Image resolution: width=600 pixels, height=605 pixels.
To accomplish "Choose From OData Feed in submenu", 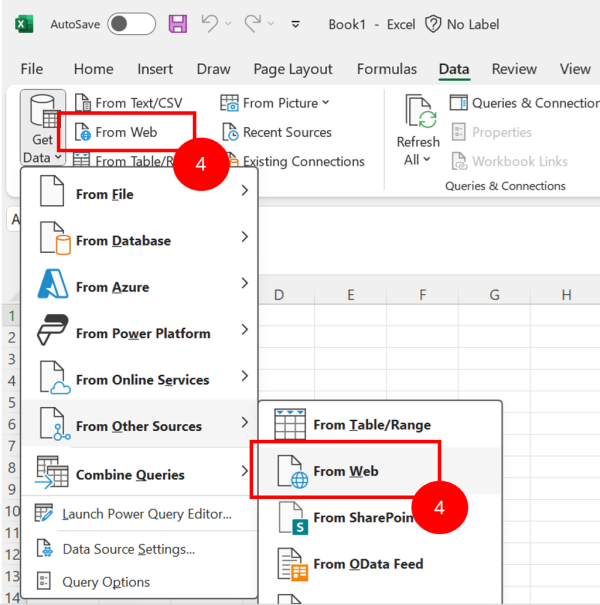I will (380, 564).
